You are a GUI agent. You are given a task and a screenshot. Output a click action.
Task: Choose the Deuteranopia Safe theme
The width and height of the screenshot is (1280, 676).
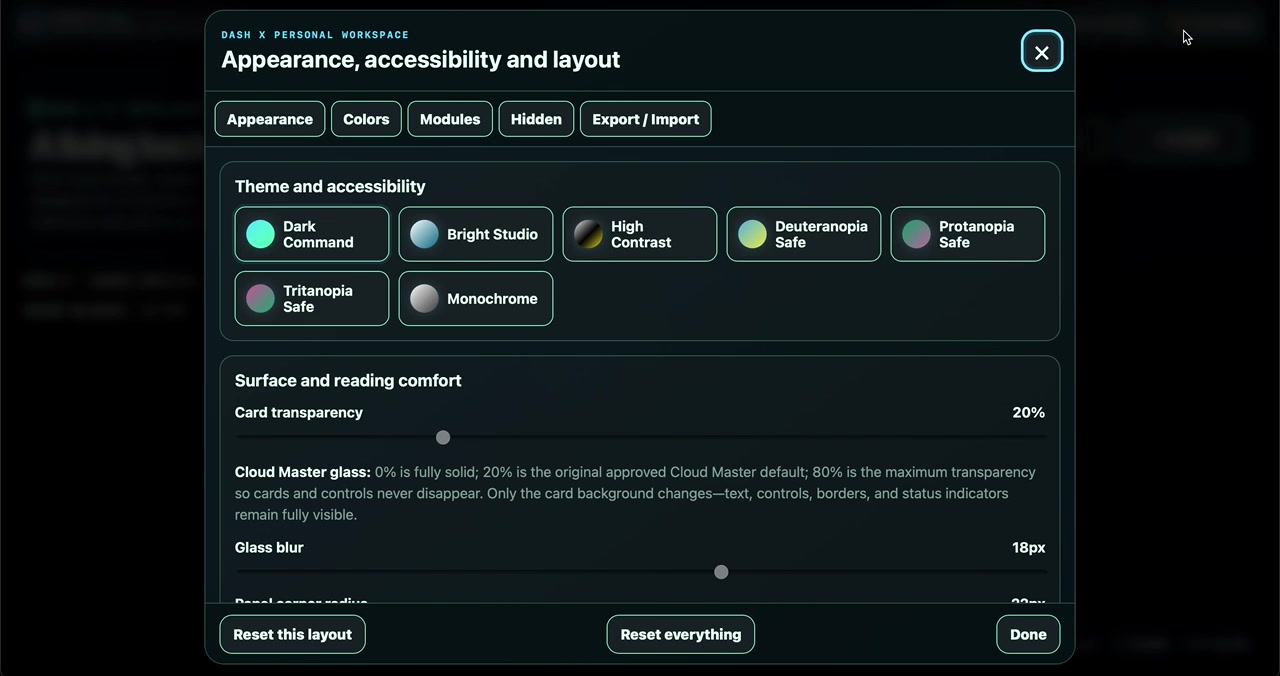(x=804, y=234)
